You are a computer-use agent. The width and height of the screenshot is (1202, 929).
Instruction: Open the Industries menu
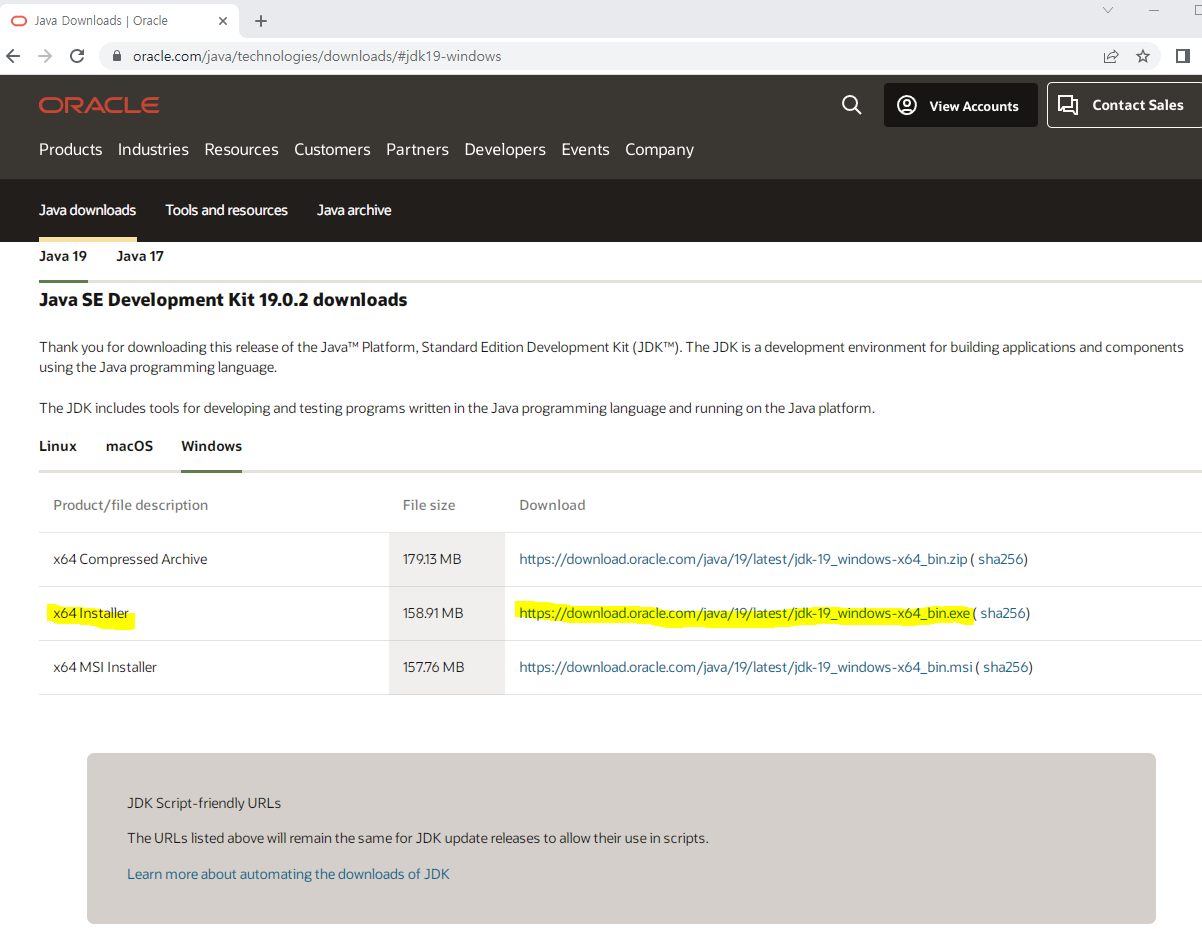(153, 149)
